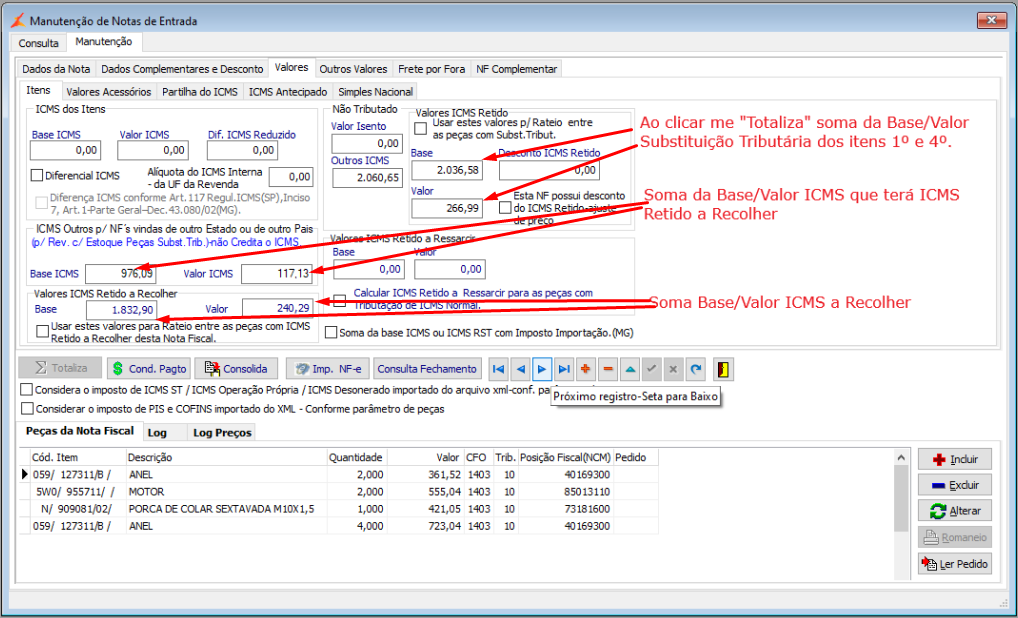1018x618 pixels.
Task: Jump to last record arrow
Action: 564,369
